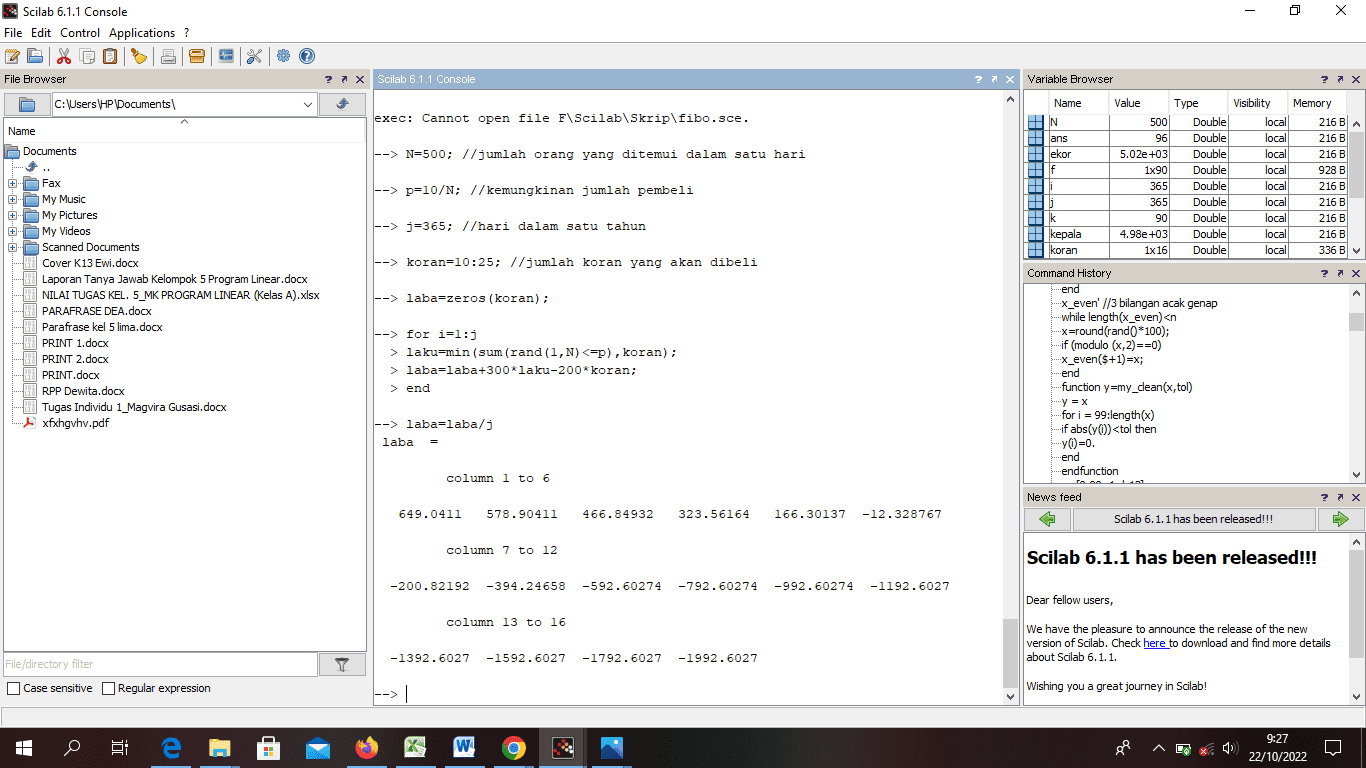Toggle the Regular expression checkbox
Viewport: 1366px width, 768px height.
tap(108, 688)
